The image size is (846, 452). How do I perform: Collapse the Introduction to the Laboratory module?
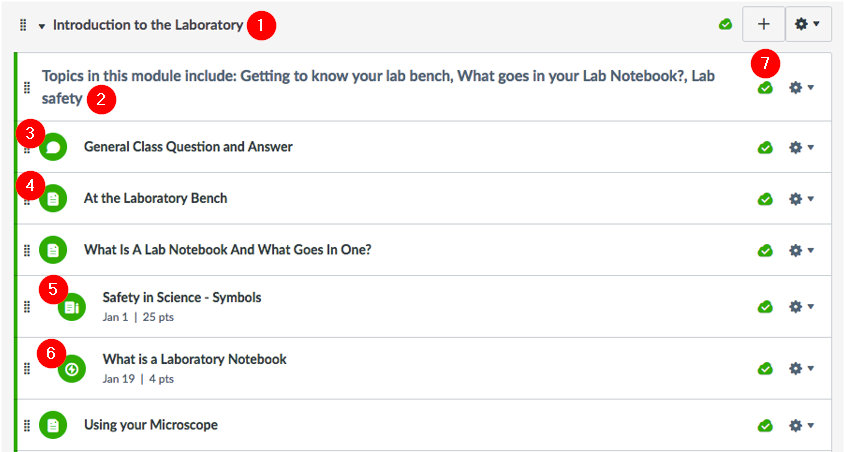42,26
